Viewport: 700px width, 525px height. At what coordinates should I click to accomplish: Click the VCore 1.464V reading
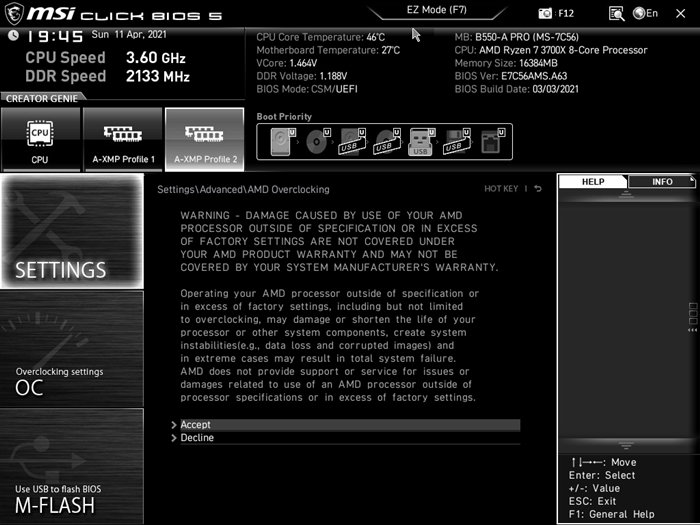pyautogui.click(x=287, y=63)
